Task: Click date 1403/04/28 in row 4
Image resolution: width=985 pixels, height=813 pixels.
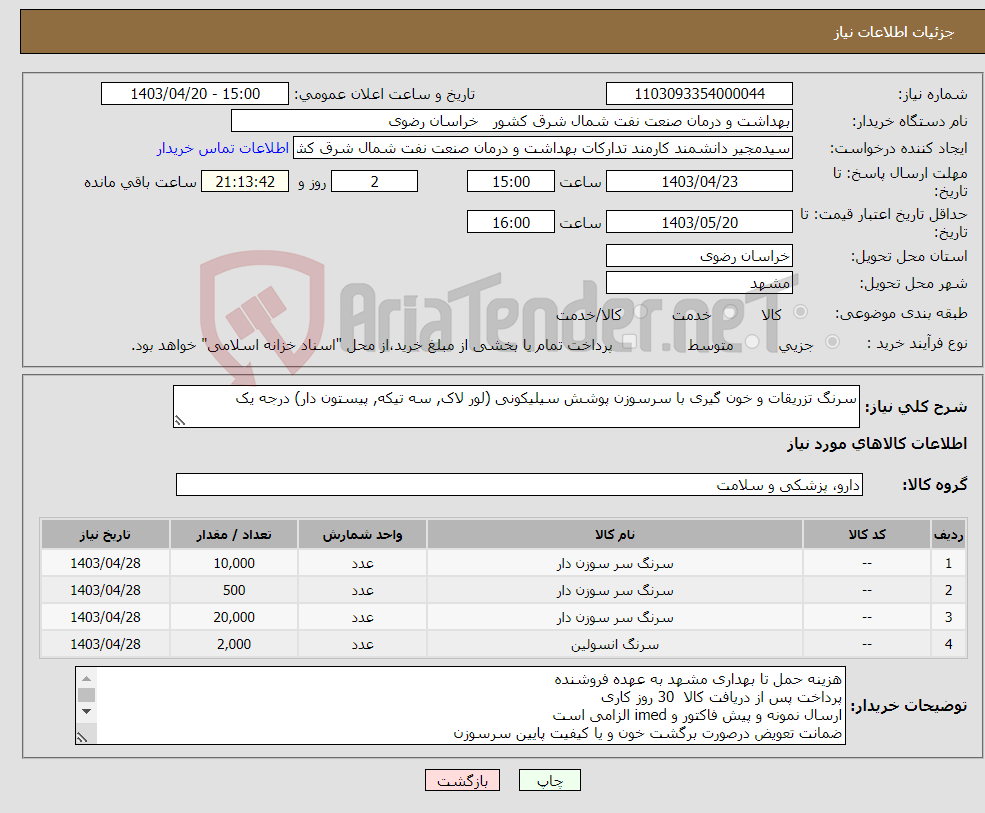Action: pyautogui.click(x=106, y=645)
